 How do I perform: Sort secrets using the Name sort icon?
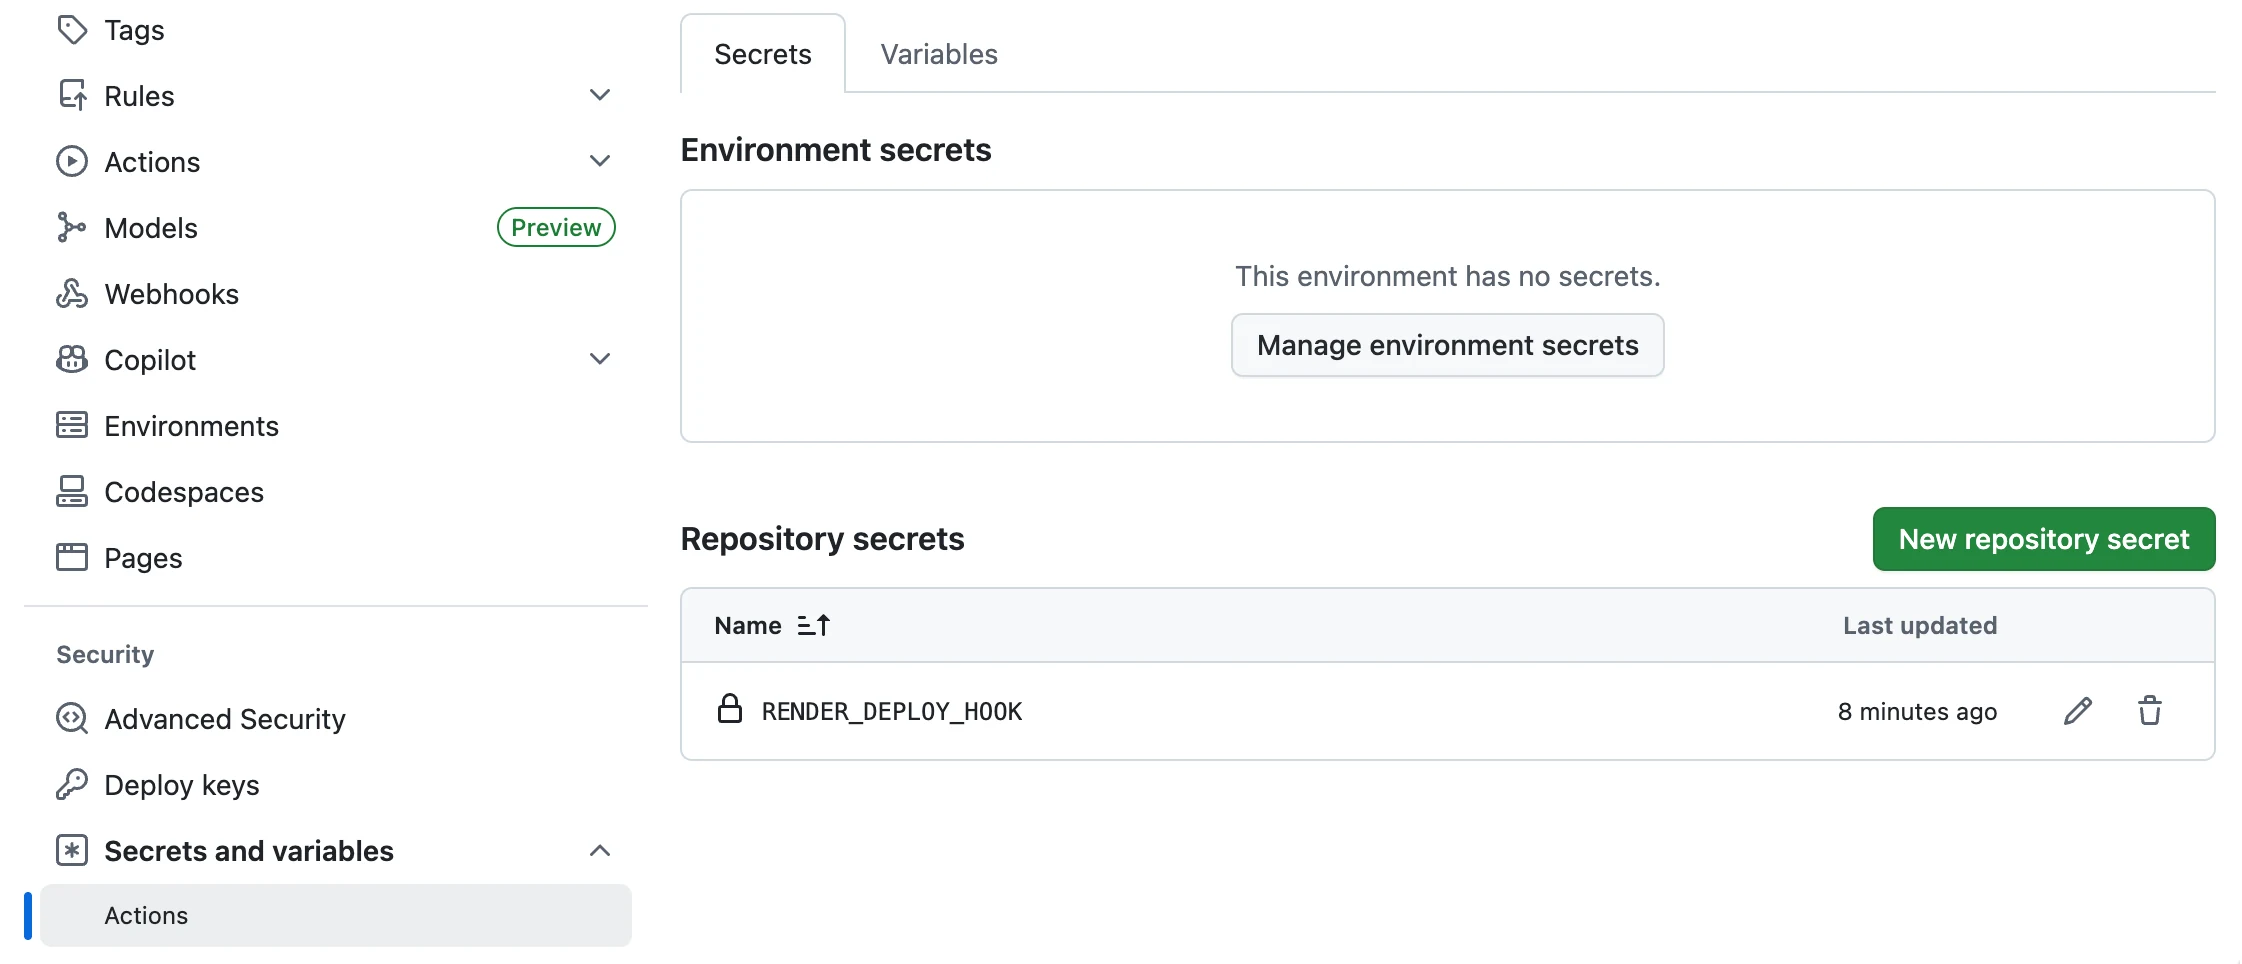tap(814, 626)
